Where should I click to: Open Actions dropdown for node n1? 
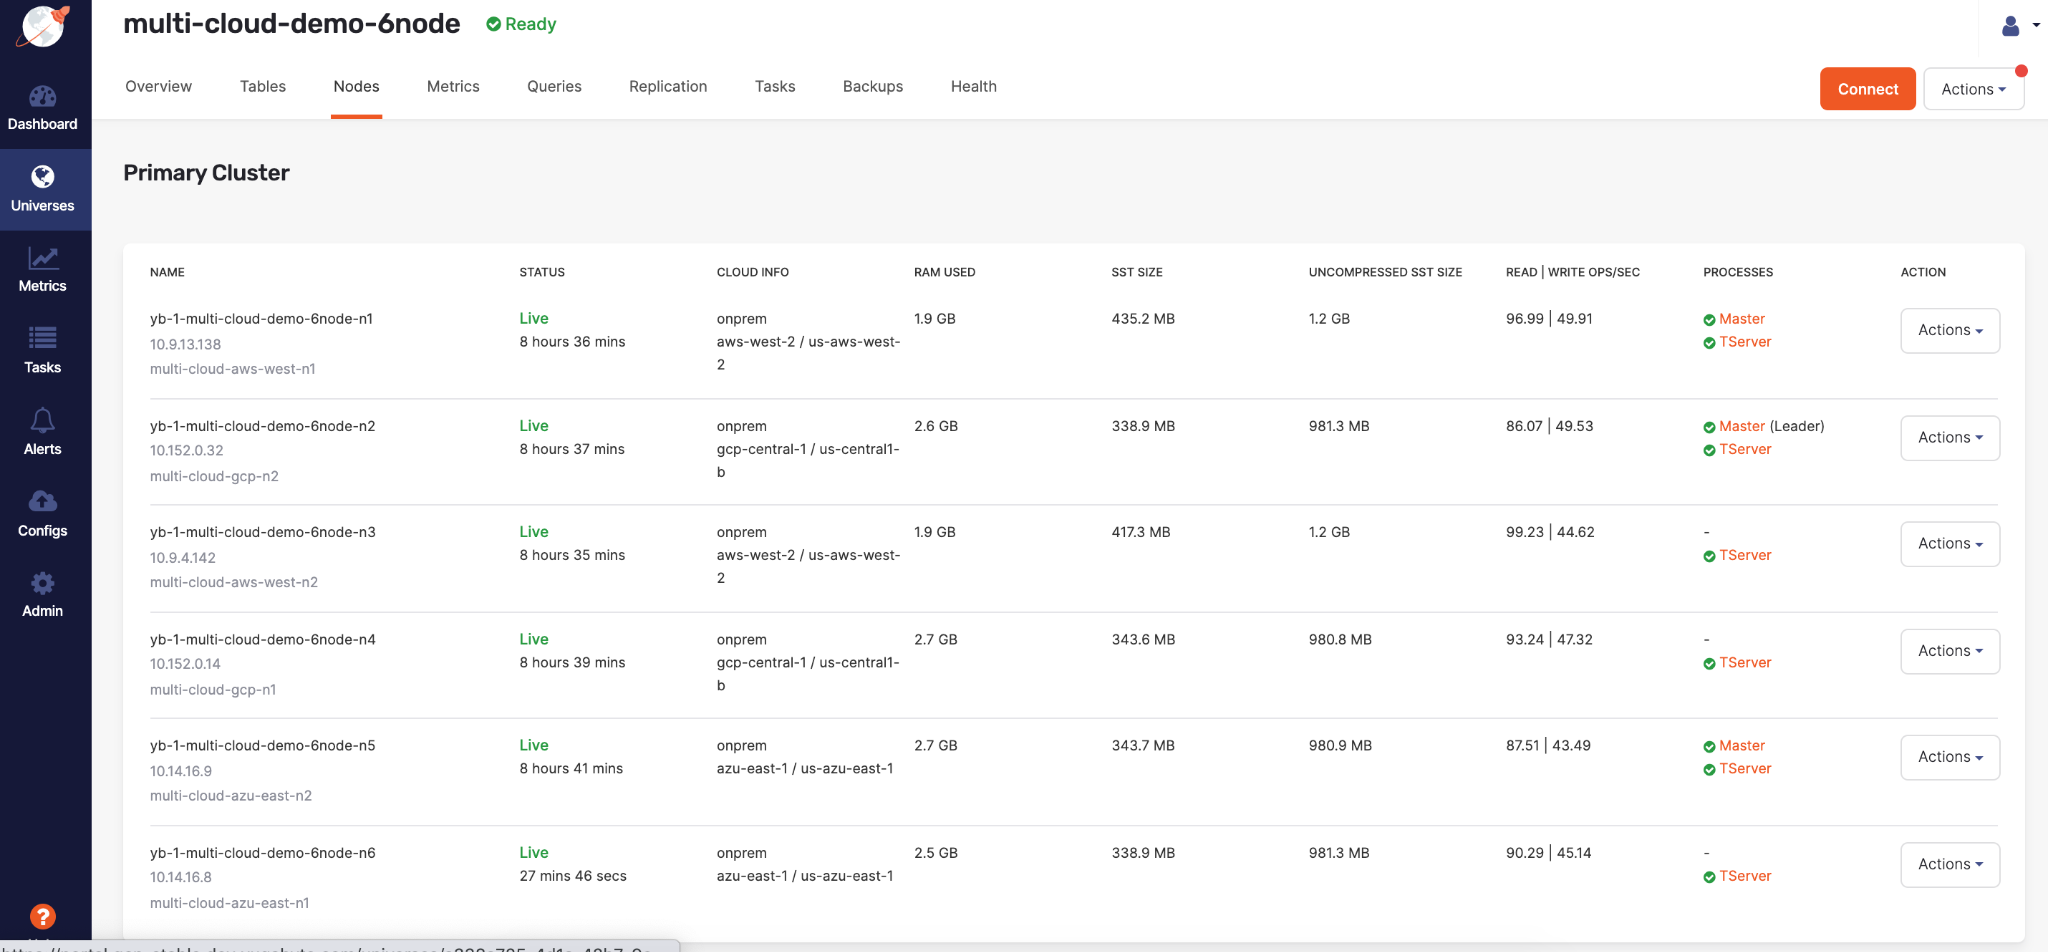1949,331
